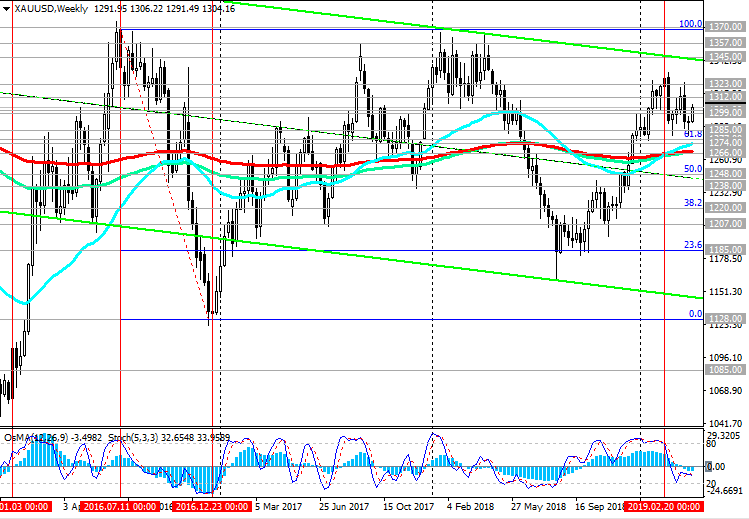Select the 1370.00 price level label
This screenshot has width=749, height=519.
click(726, 27)
